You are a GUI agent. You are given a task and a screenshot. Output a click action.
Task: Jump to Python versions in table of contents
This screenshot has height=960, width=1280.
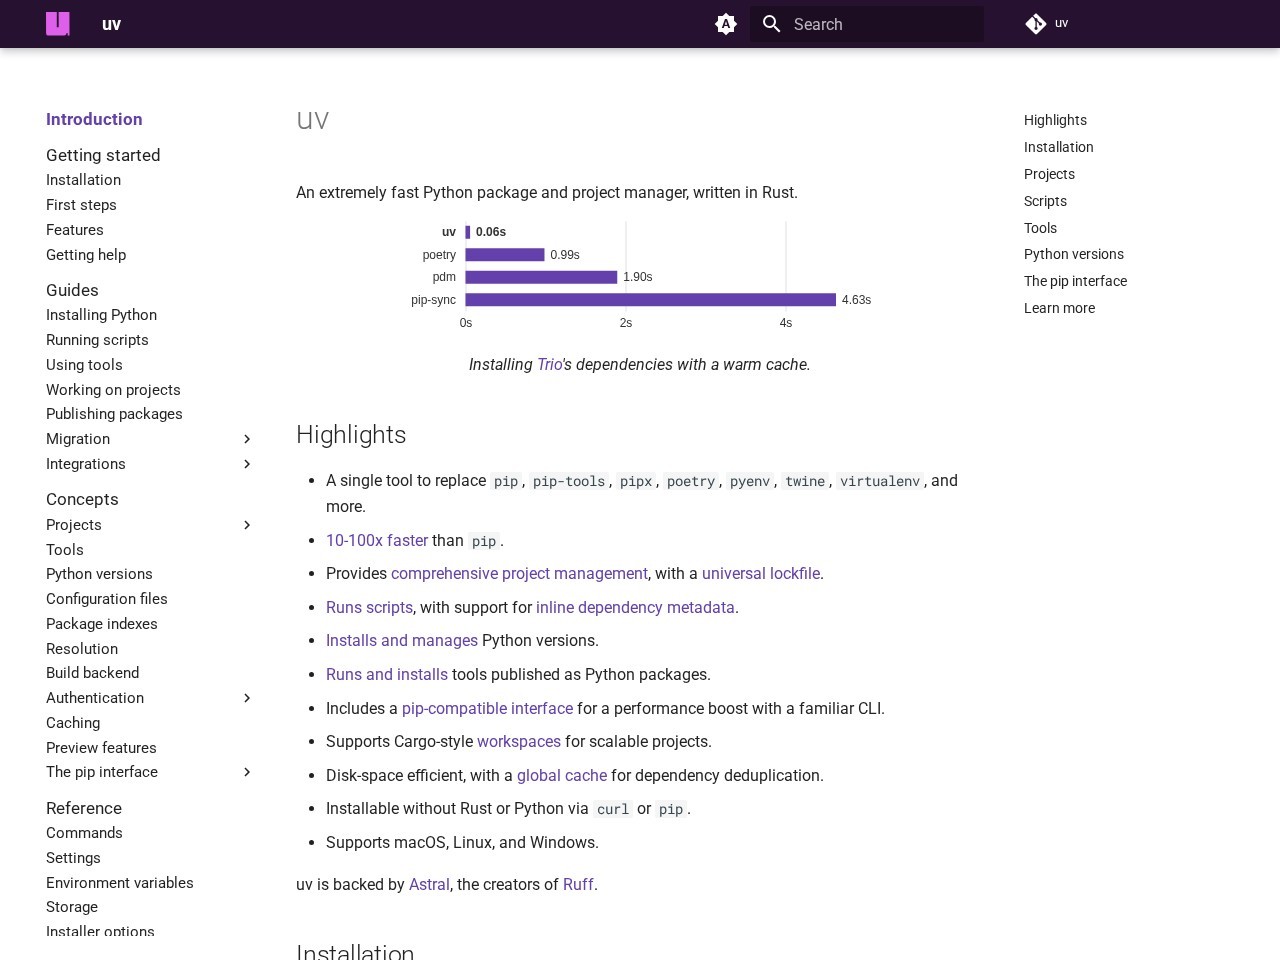(x=1074, y=254)
